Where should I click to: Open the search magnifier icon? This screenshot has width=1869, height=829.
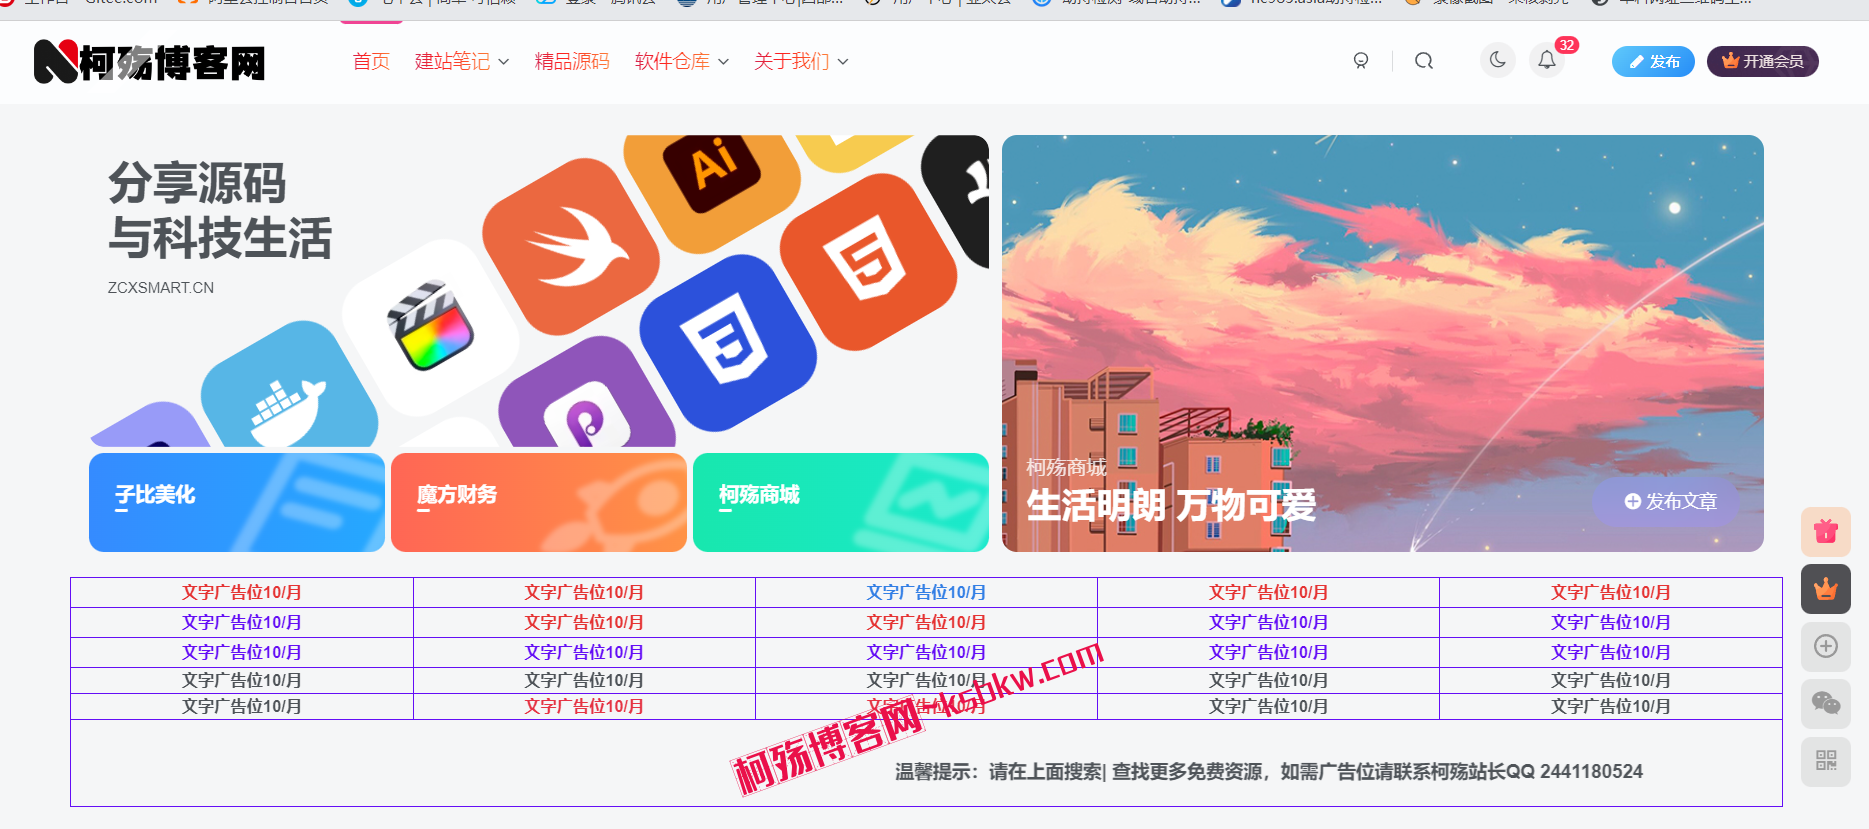point(1424,61)
